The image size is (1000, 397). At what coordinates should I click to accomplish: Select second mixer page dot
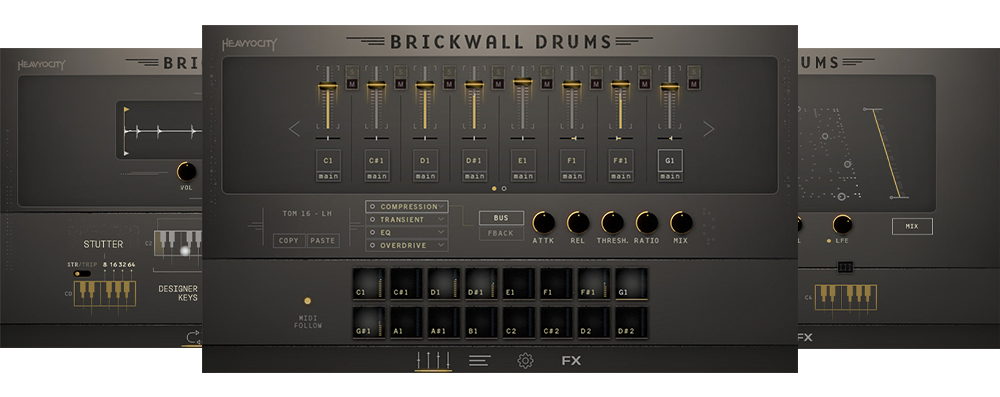pyautogui.click(x=504, y=188)
